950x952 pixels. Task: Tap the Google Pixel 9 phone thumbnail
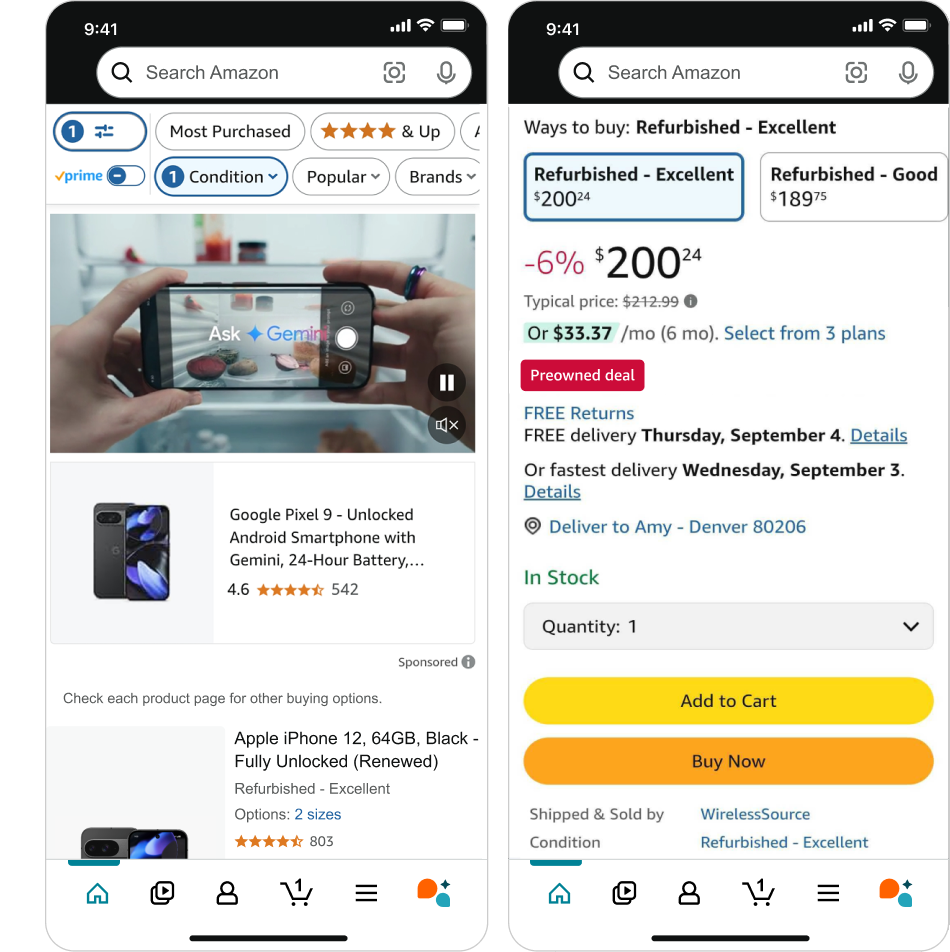click(132, 552)
